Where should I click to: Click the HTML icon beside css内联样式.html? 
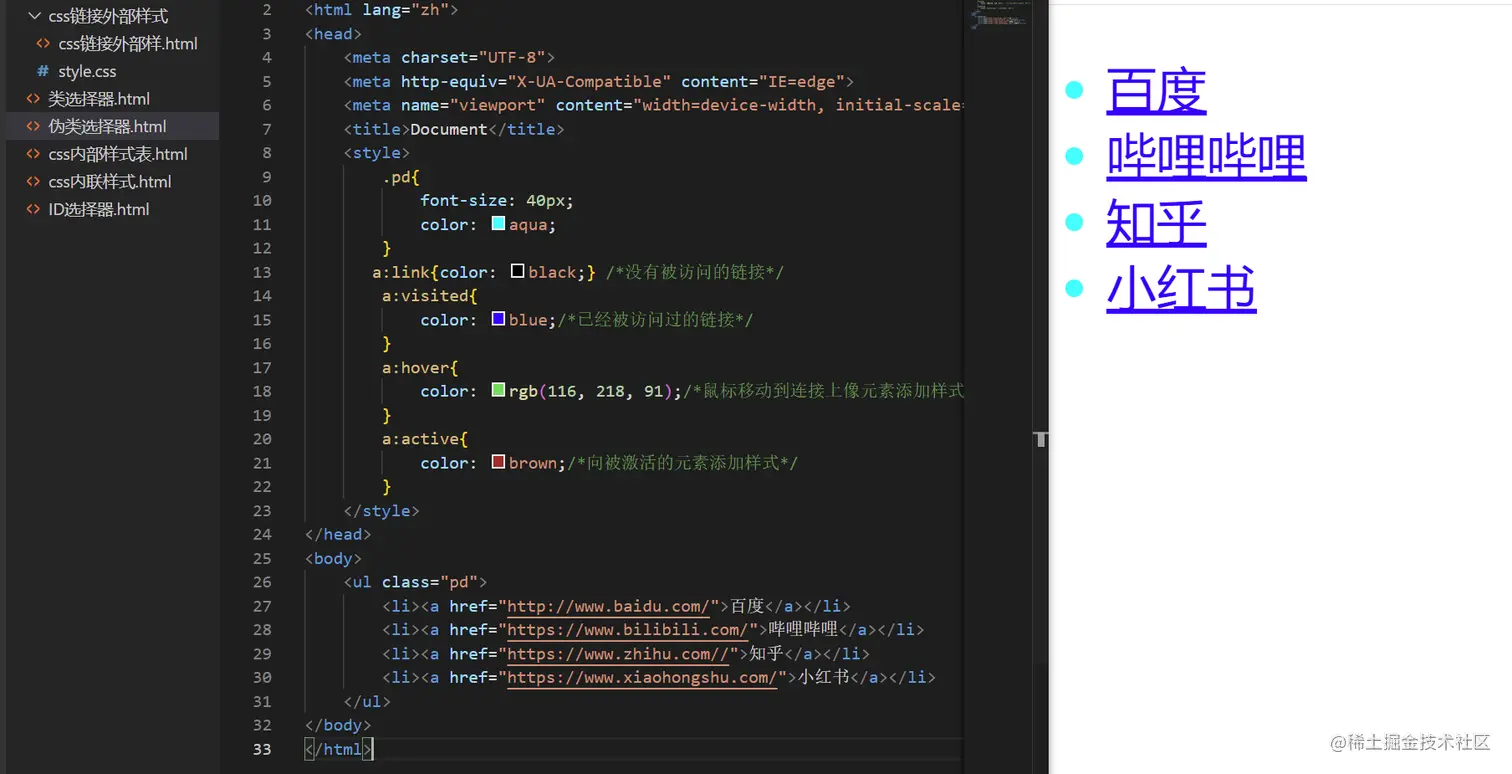click(x=31, y=181)
